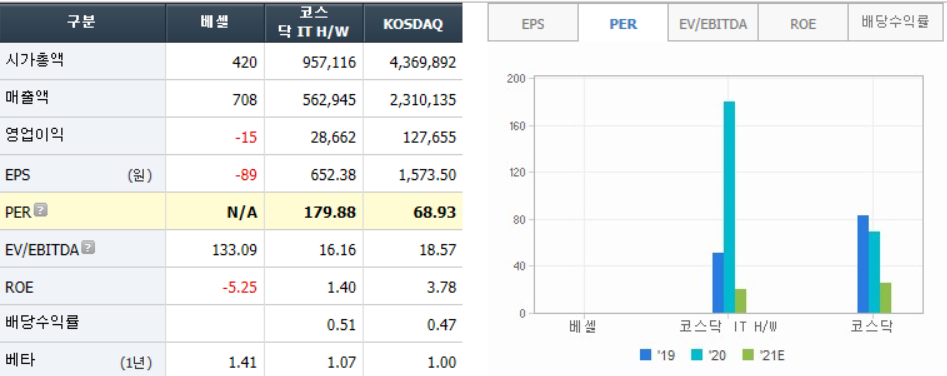The height and width of the screenshot is (376, 947).
Task: Select the PER chart tab
Action: tap(623, 24)
